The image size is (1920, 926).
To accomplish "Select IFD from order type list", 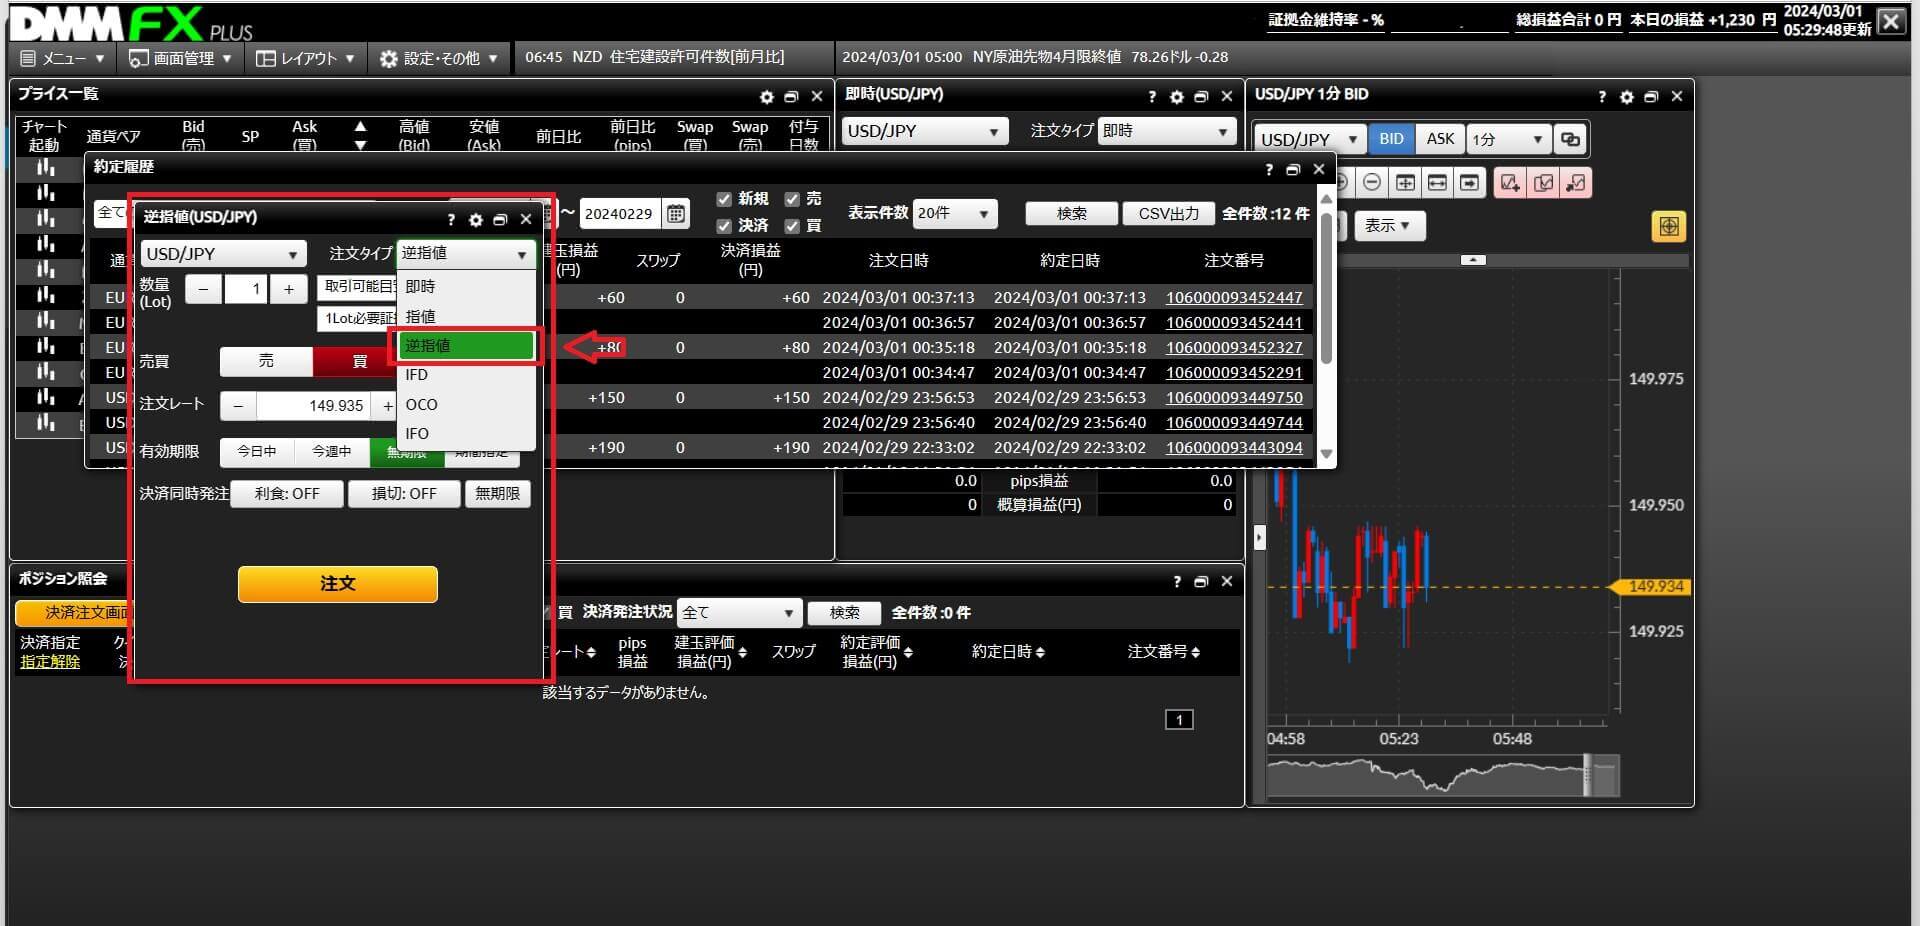I will [417, 375].
